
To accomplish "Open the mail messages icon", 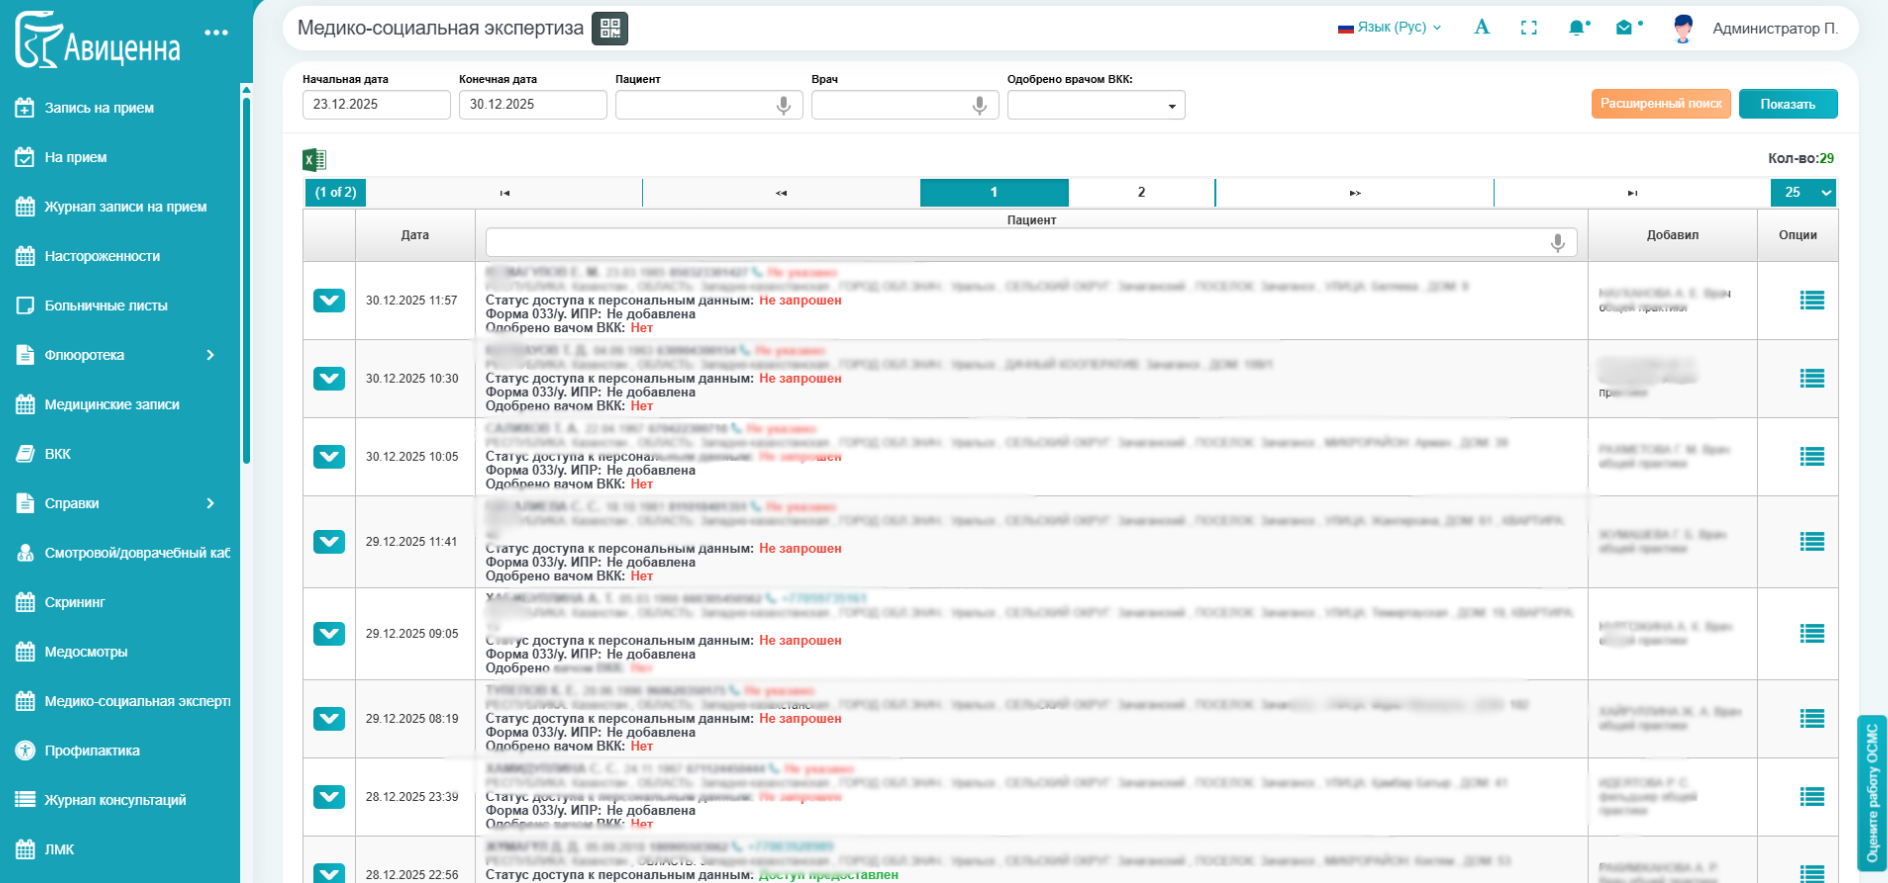I will [x=1625, y=28].
